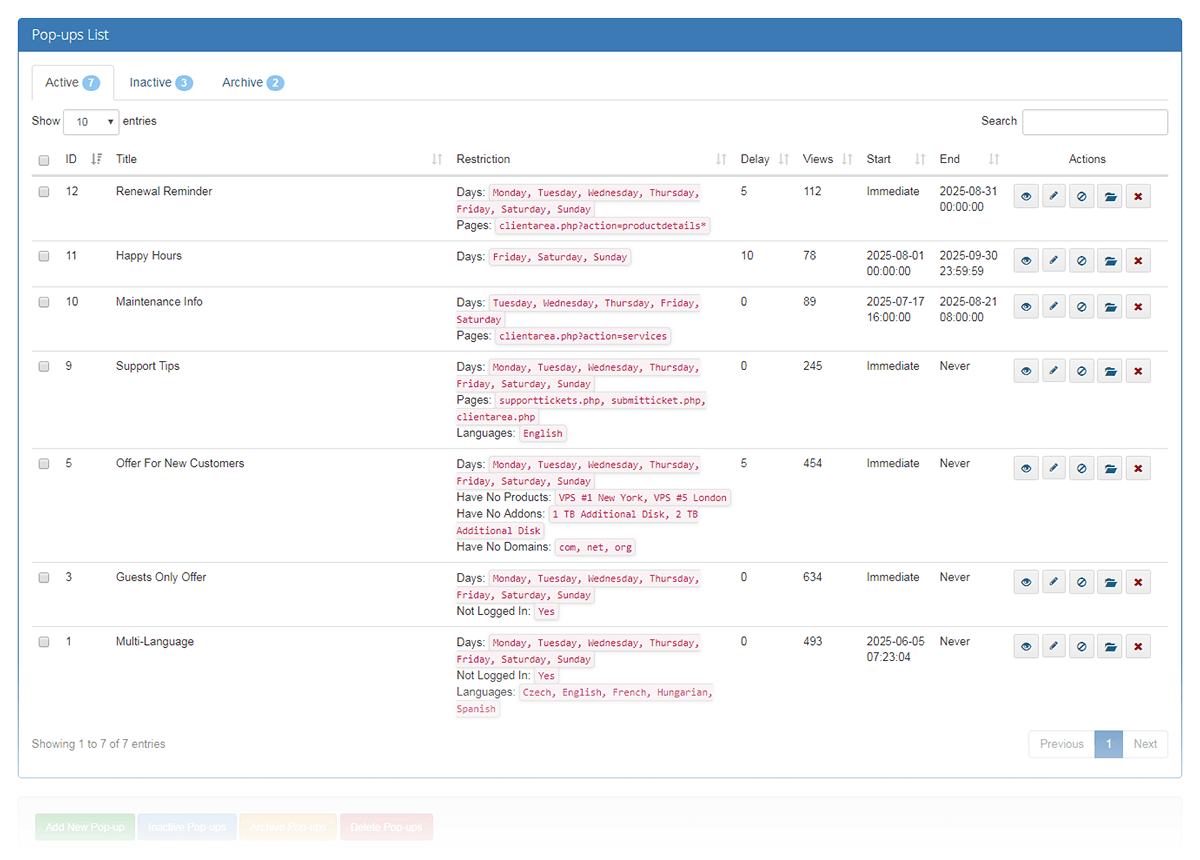Preview the Multi-Language pop-up (eye icon)

pyautogui.click(x=1026, y=647)
